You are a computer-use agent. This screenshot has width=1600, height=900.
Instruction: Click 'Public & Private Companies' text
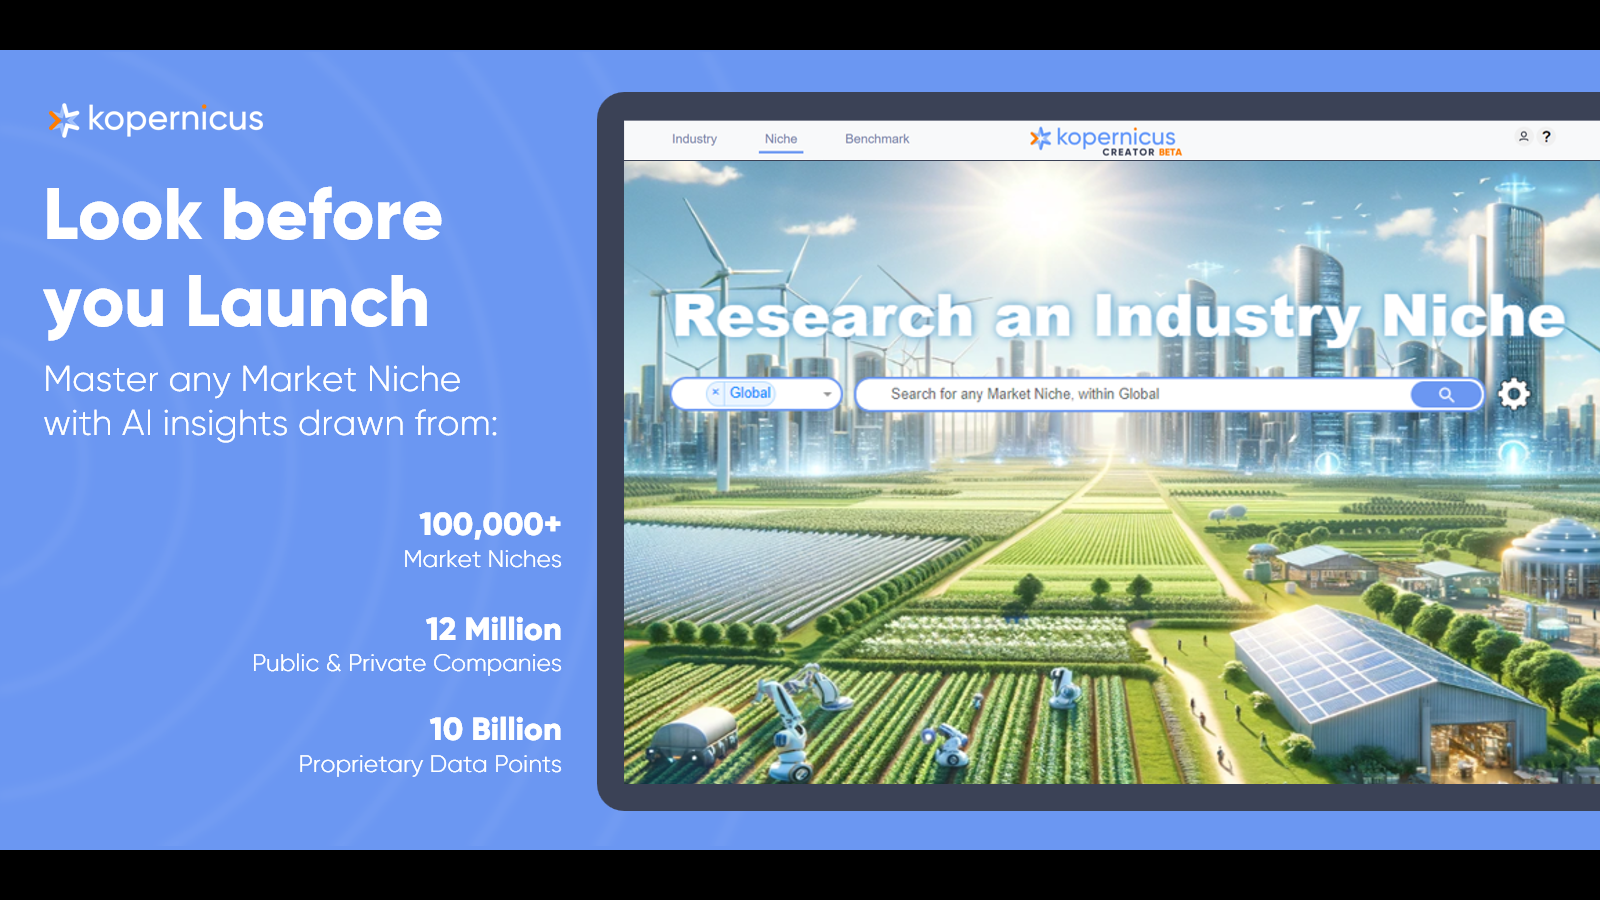tap(407, 663)
